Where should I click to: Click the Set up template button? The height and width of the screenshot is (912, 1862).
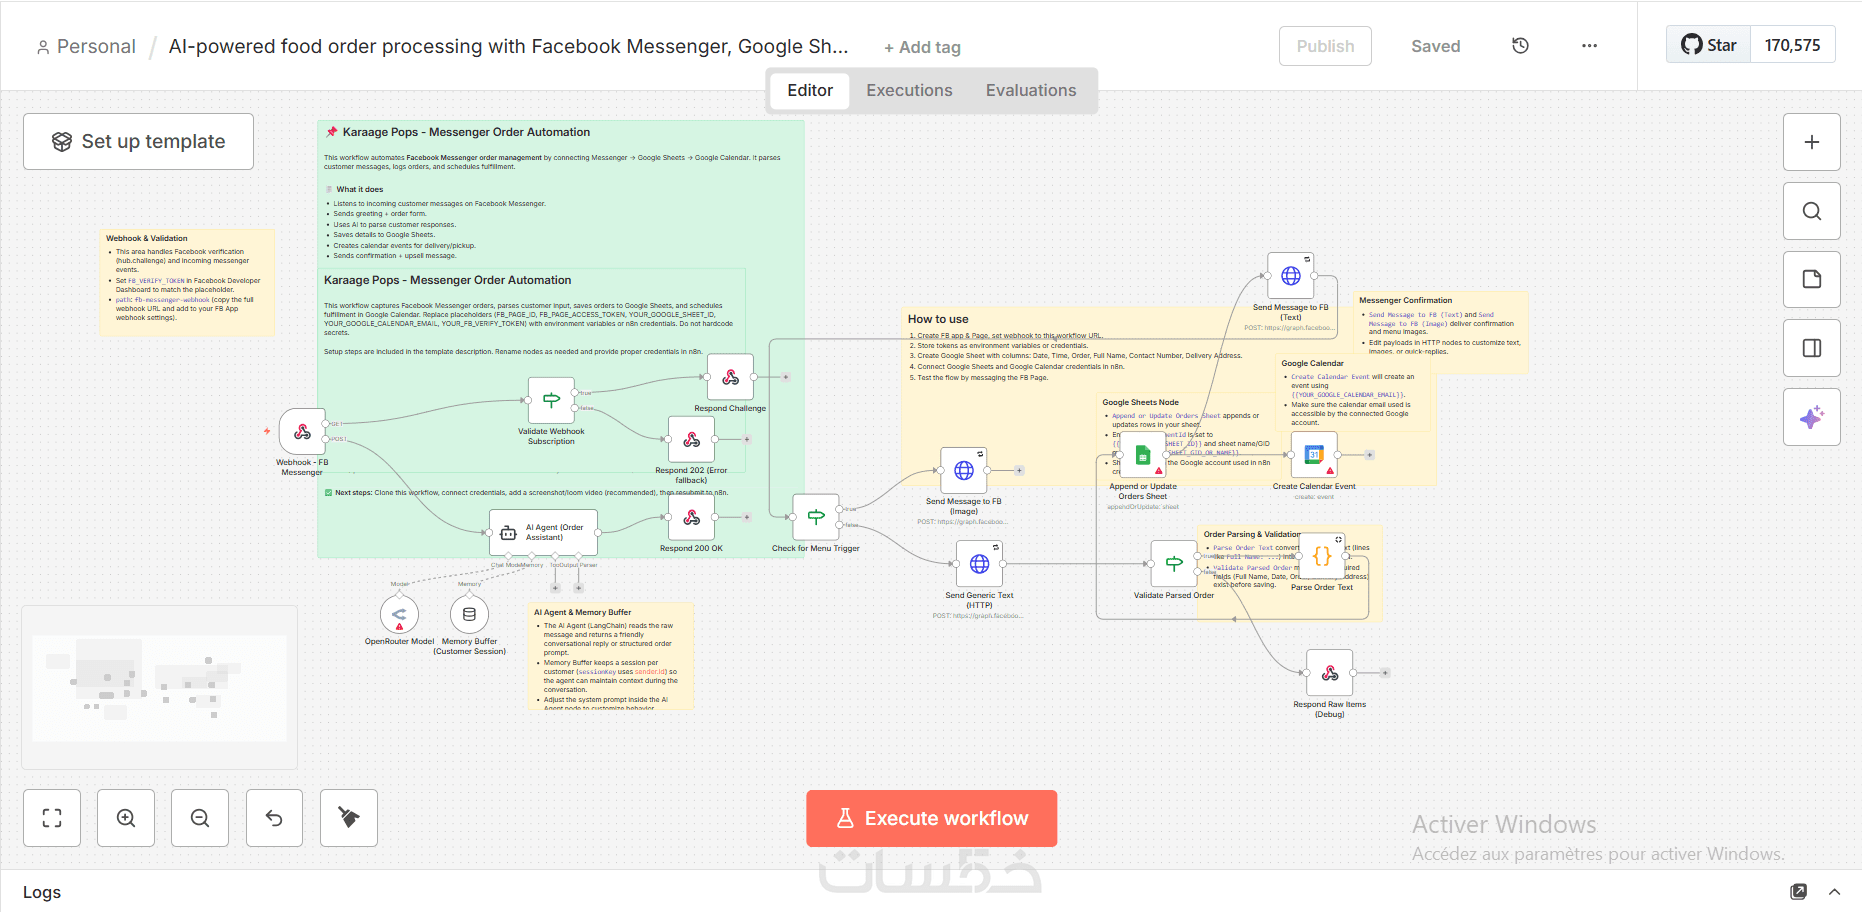click(x=138, y=142)
